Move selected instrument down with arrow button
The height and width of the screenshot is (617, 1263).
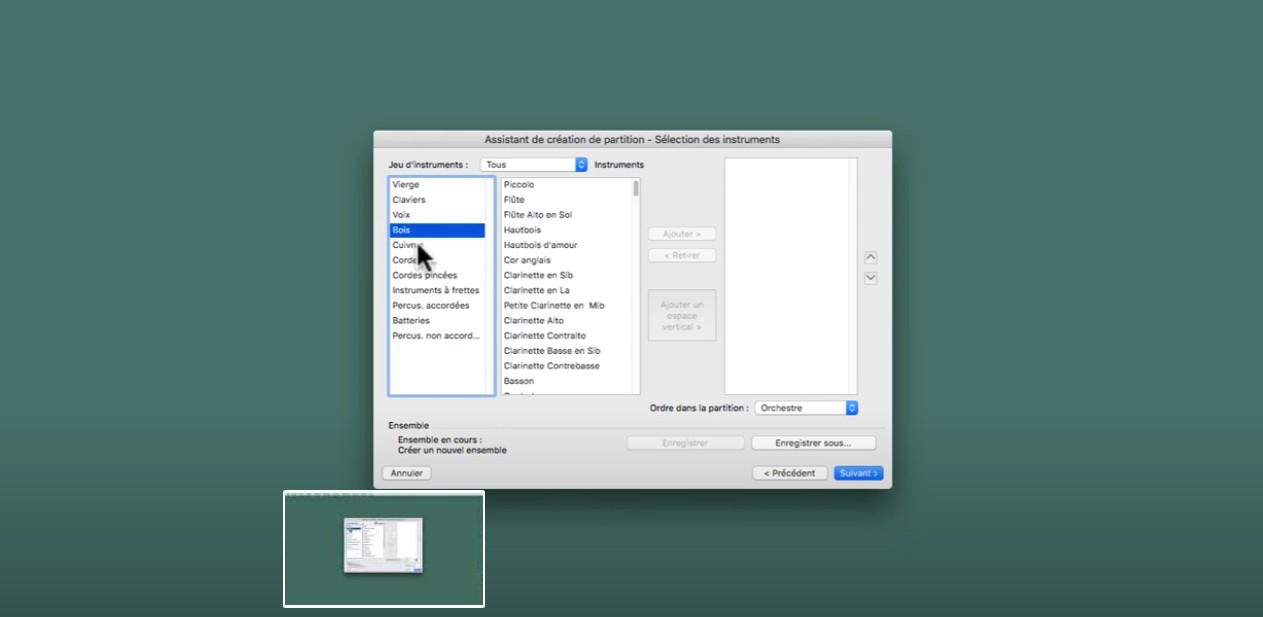(870, 278)
